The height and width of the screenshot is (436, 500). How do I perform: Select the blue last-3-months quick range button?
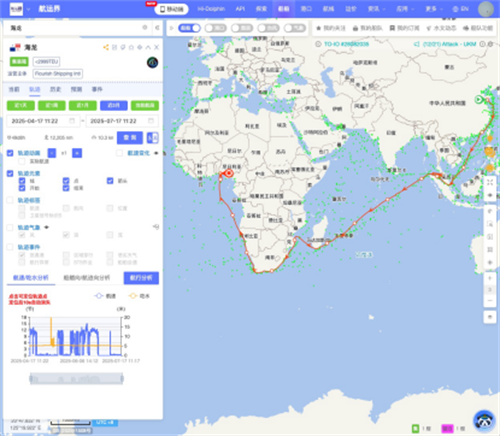click(x=114, y=105)
